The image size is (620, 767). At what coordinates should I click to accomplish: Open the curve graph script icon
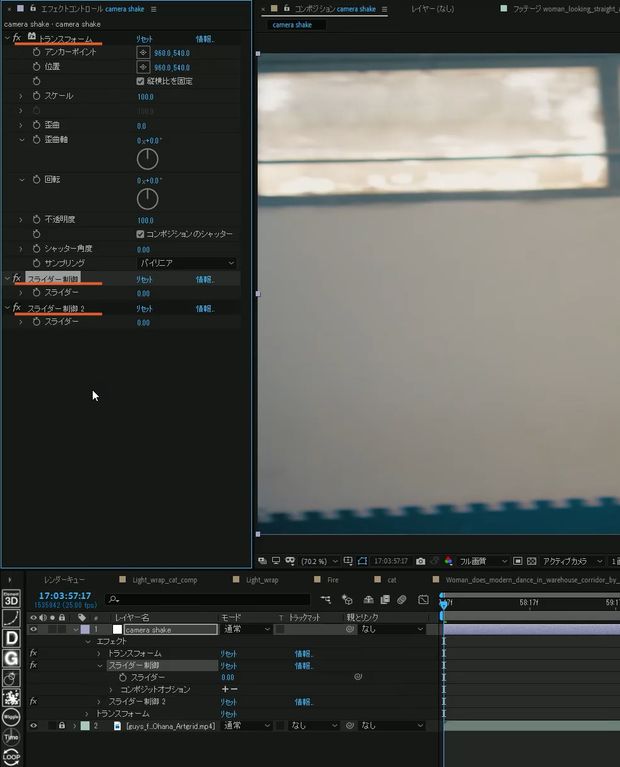pos(11,618)
